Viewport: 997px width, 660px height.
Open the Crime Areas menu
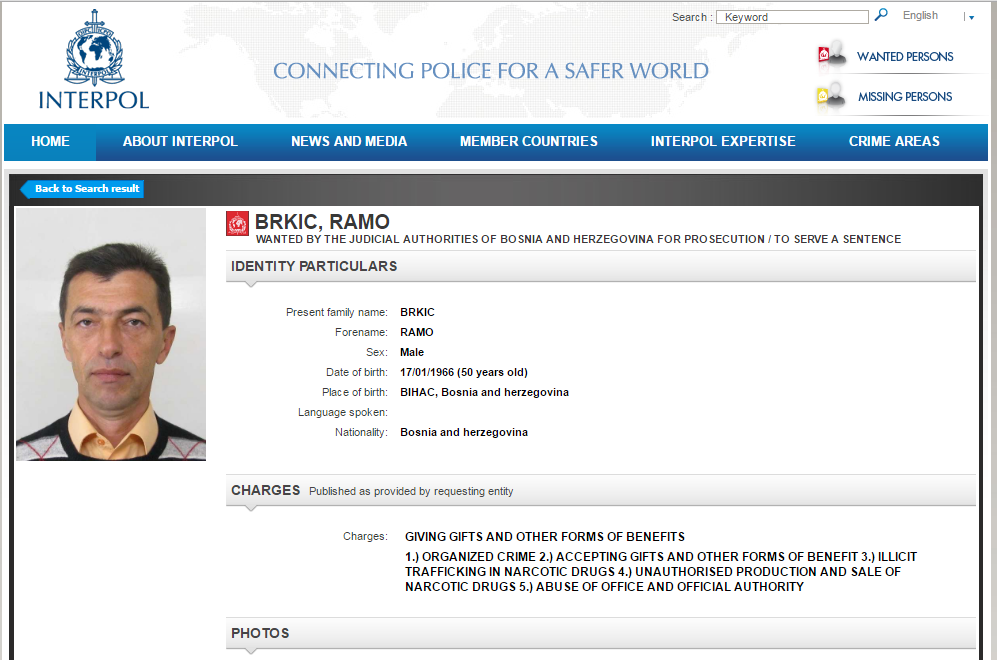[894, 142]
